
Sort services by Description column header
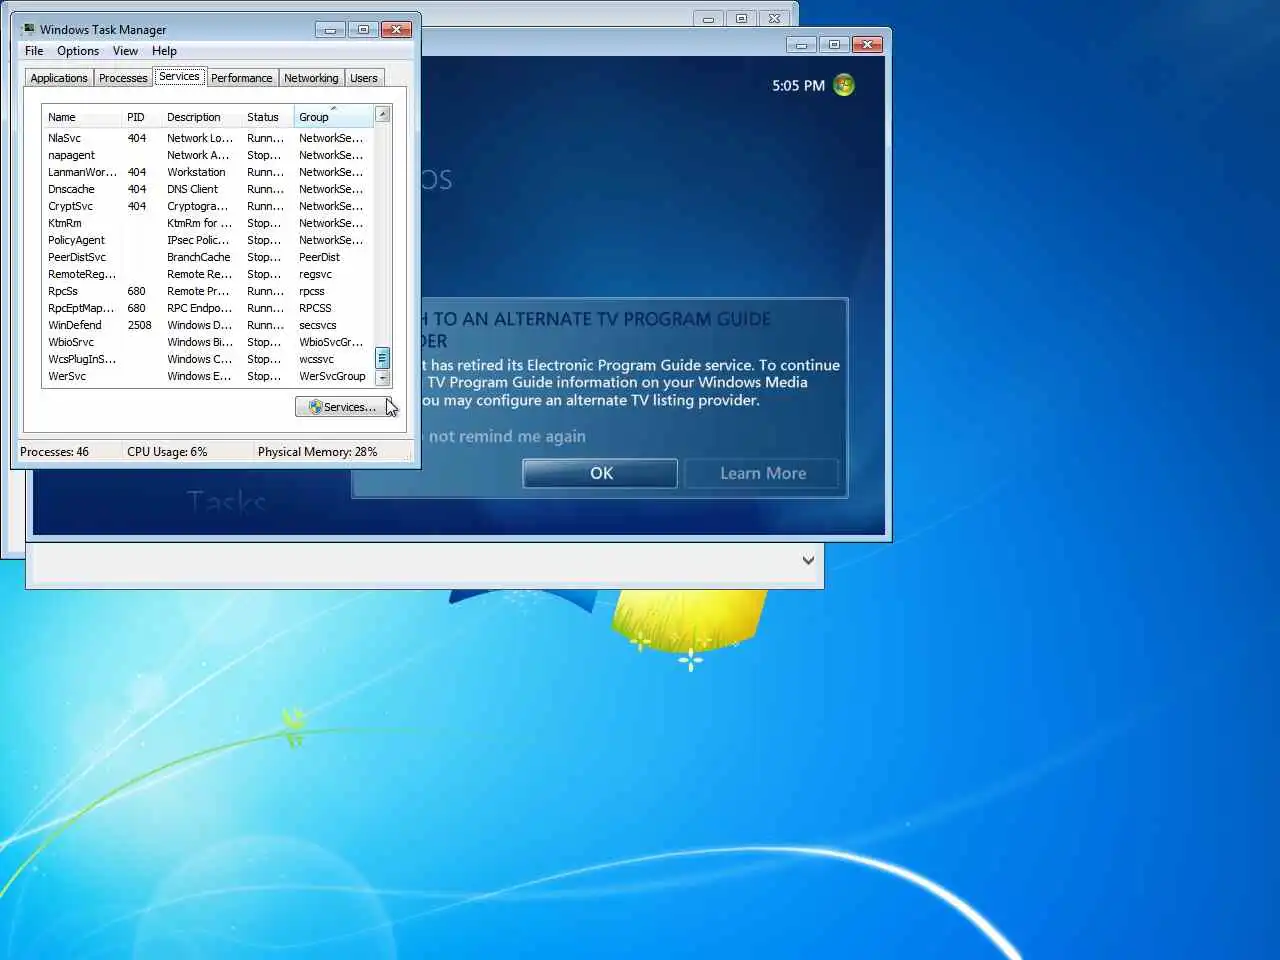[201, 117]
